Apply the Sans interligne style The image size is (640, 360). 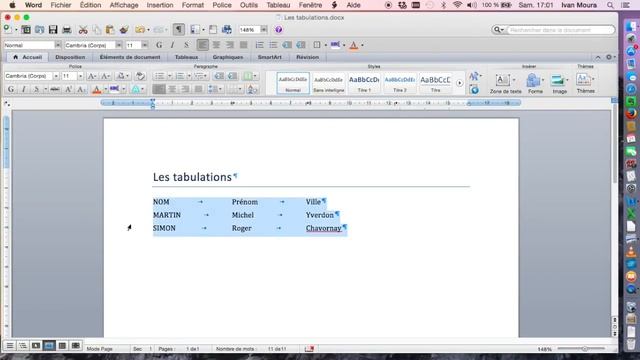(329, 83)
